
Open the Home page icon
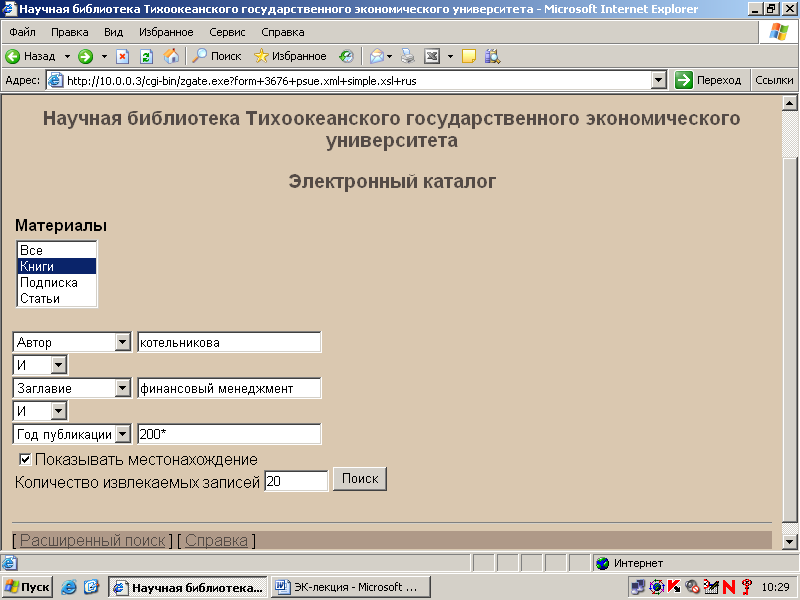[171, 56]
